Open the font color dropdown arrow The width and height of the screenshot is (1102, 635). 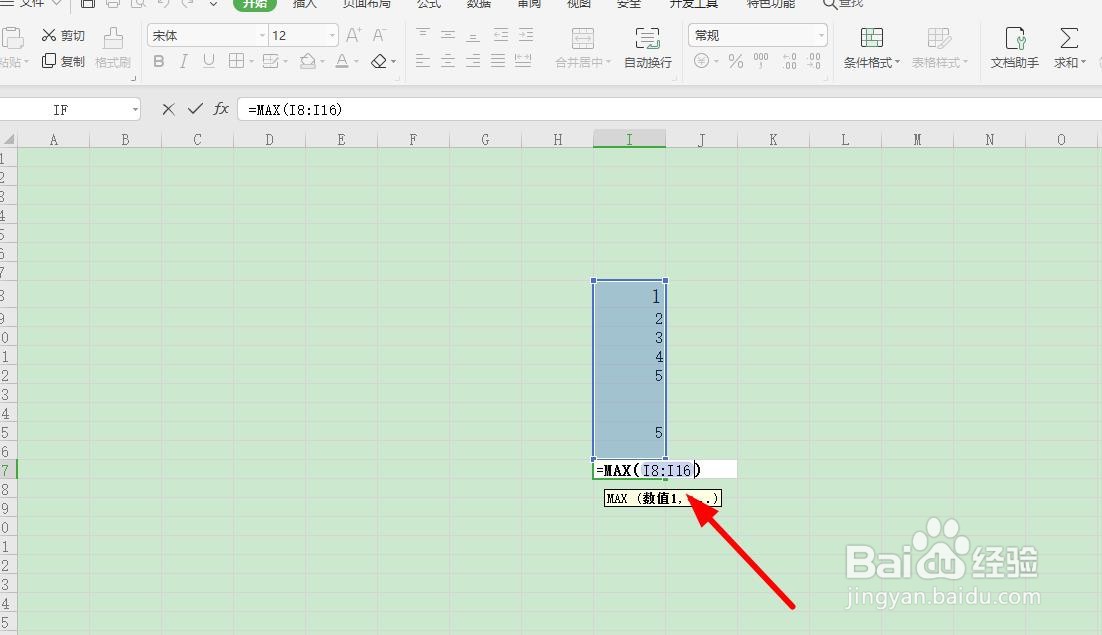(x=356, y=62)
